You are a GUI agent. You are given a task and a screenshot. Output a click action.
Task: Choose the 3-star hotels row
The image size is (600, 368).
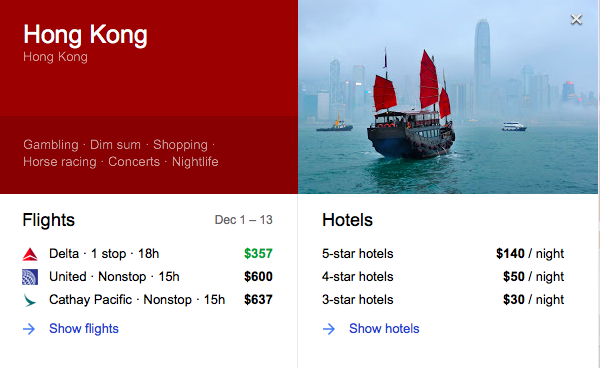(x=443, y=300)
